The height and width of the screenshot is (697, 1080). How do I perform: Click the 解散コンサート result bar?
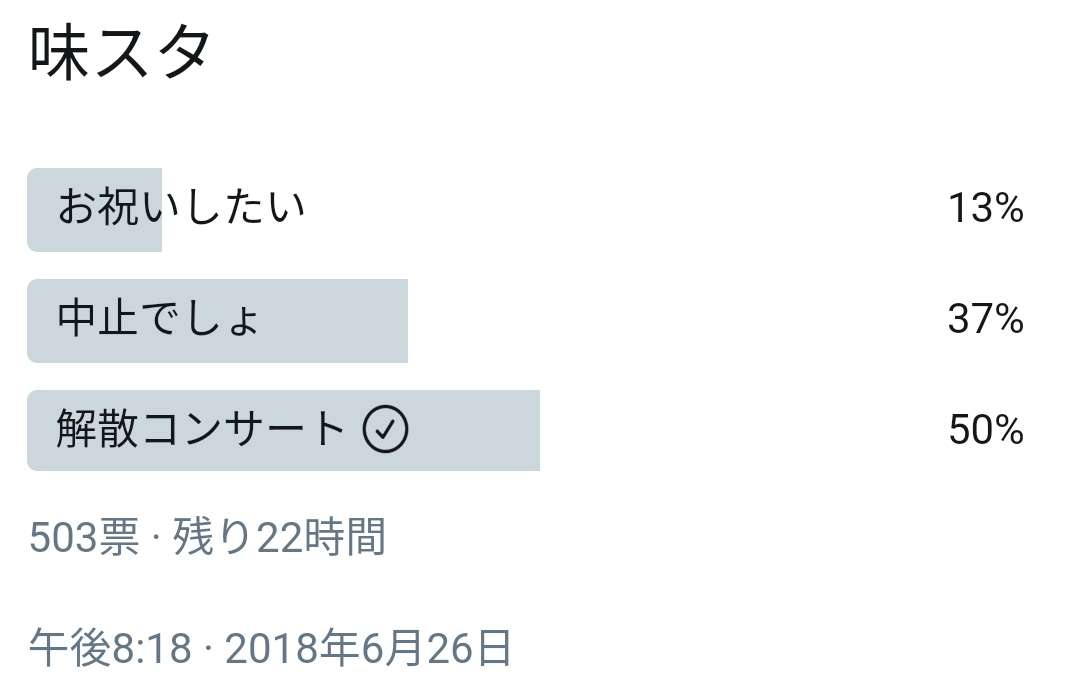tap(284, 430)
